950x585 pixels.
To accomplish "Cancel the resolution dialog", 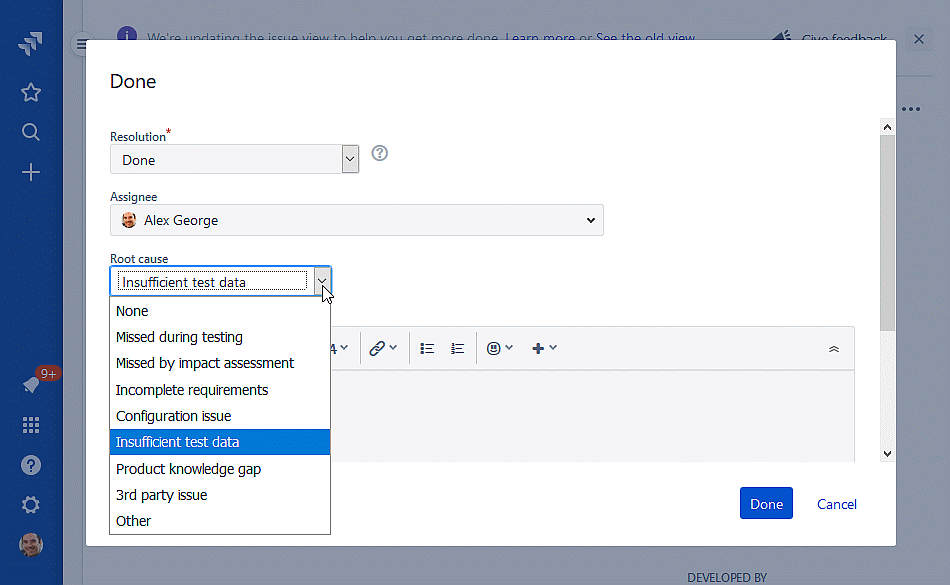I will click(x=836, y=503).
